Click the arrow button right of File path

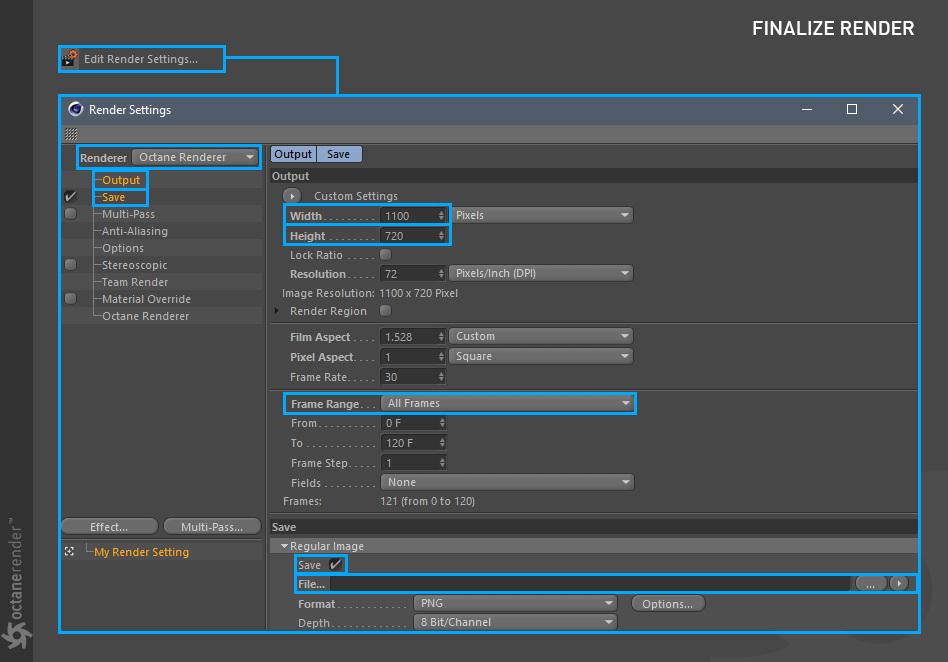pos(899,583)
